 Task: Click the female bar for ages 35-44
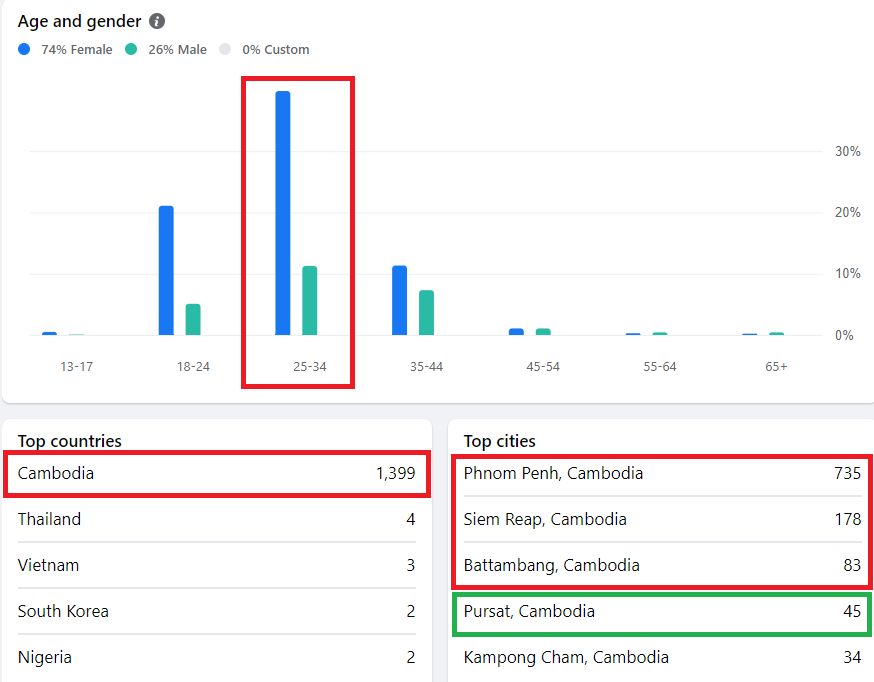pos(400,300)
